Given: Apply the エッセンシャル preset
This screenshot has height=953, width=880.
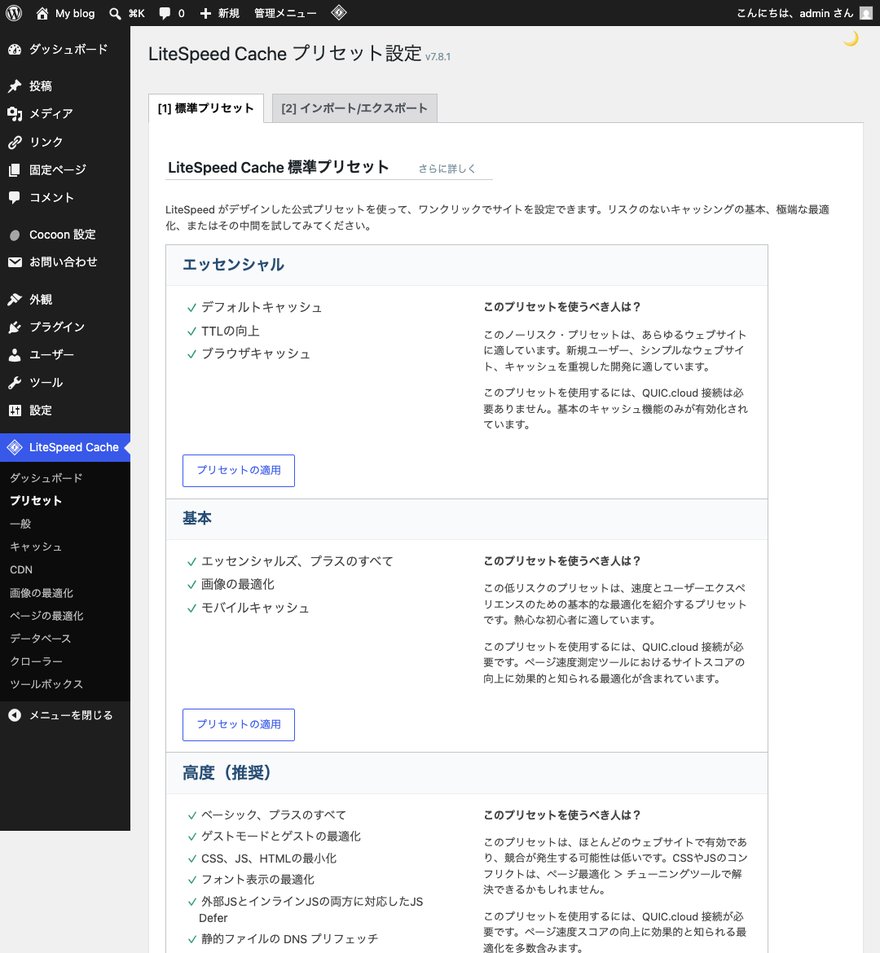Looking at the screenshot, I should (x=238, y=470).
